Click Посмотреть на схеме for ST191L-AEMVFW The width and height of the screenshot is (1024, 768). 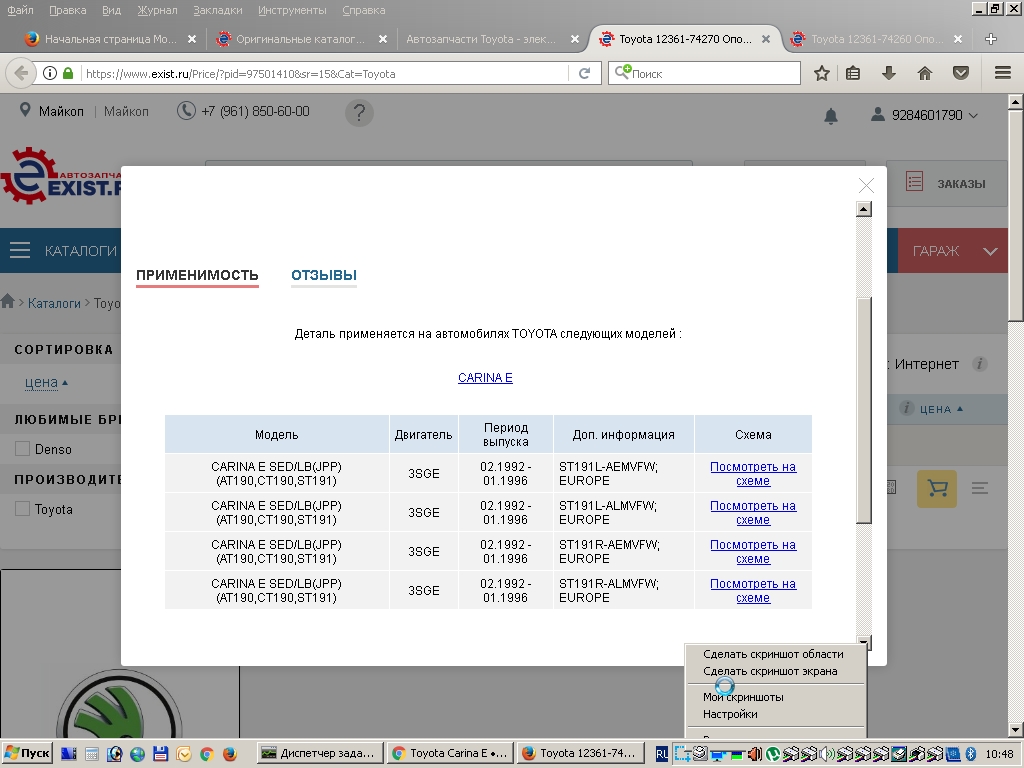[x=753, y=473]
